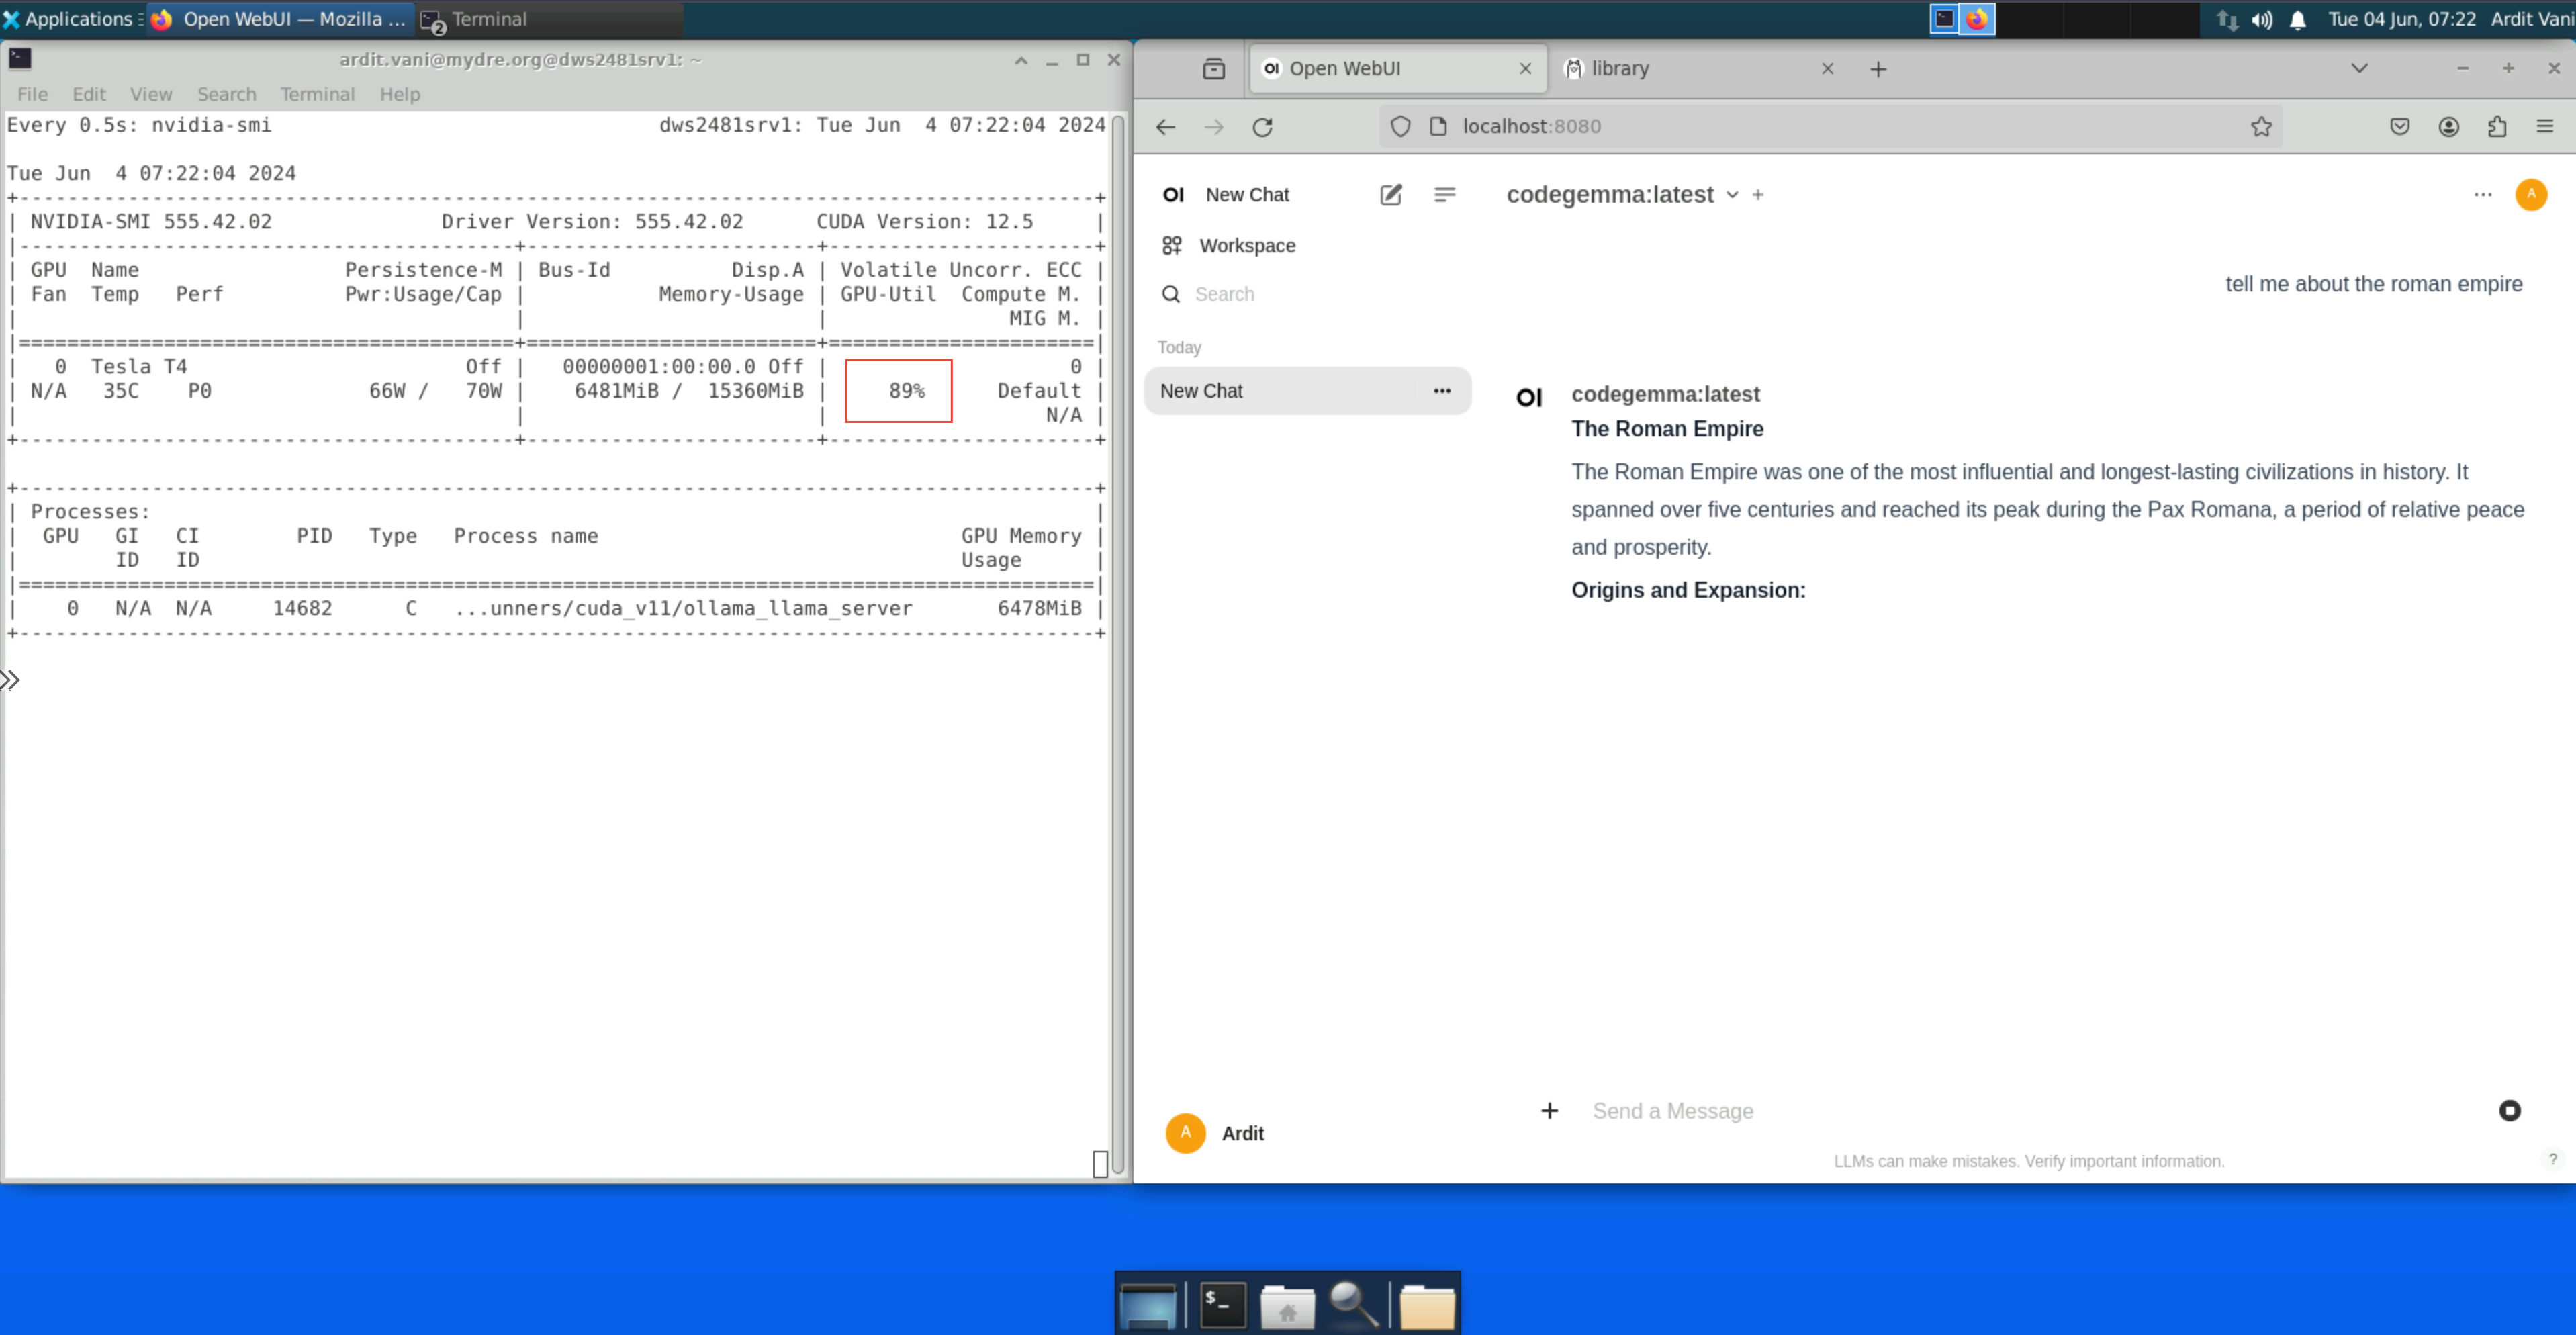Open the terminal Edit menu
This screenshot has height=1335, width=2576.
(x=88, y=94)
